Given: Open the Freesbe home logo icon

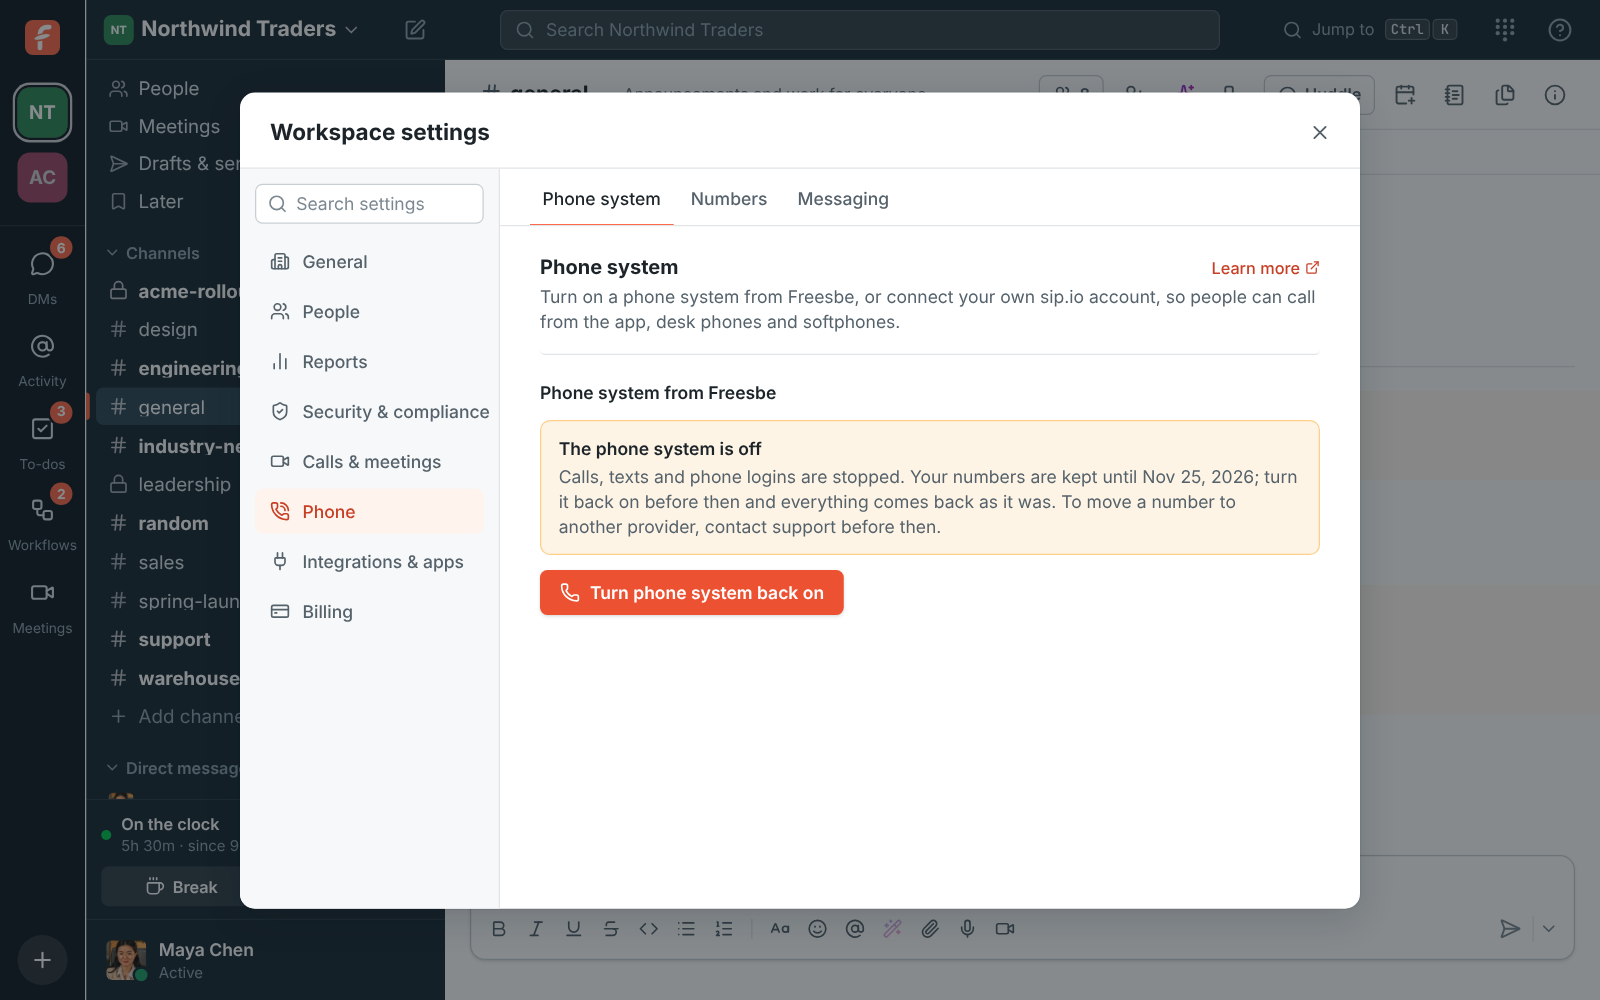Looking at the screenshot, I should (42, 37).
